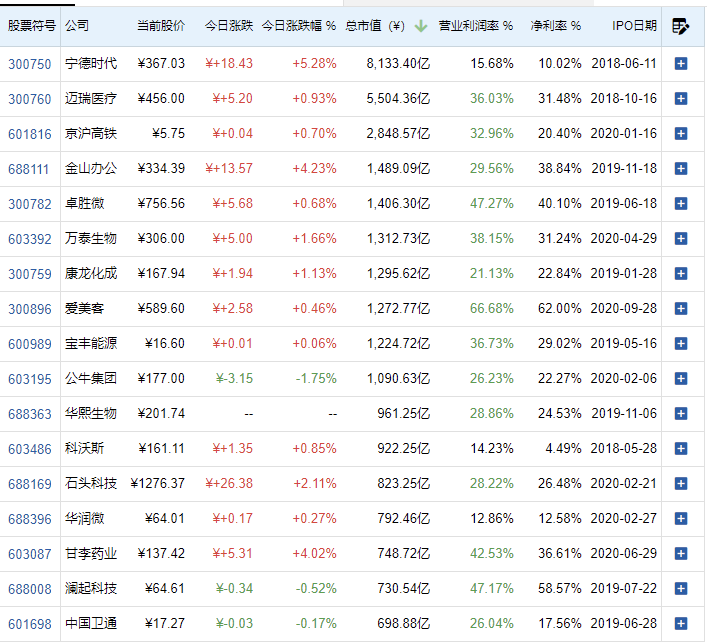Viewport: 707px width, 642px height.
Task: Open the column edit icon in header
Action: [680, 26]
